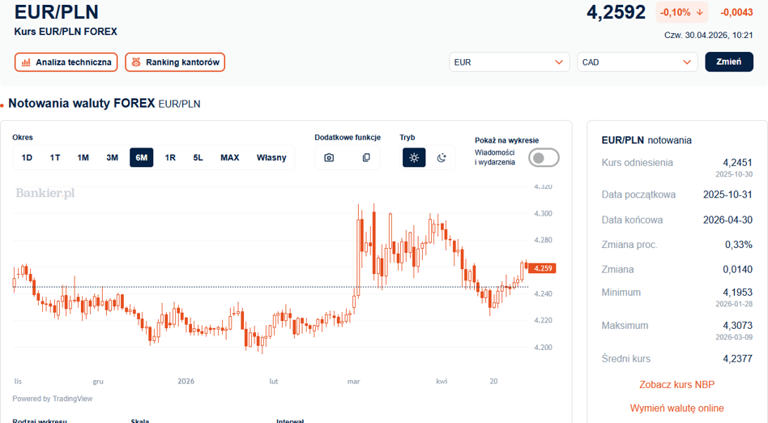Toggle Wiadomości i wydarzenia switch
768x423 pixels.
point(544,157)
